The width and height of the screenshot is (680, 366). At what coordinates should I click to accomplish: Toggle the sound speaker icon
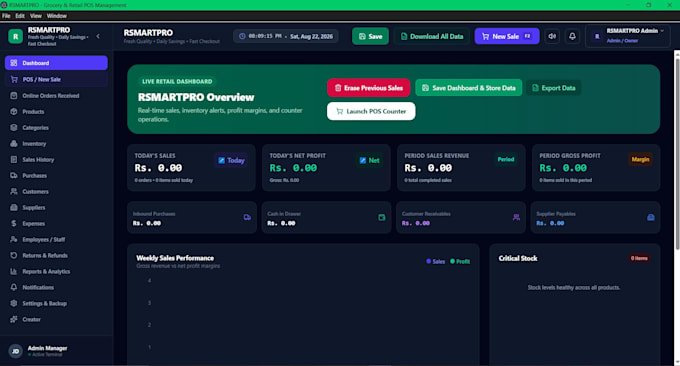[552, 36]
